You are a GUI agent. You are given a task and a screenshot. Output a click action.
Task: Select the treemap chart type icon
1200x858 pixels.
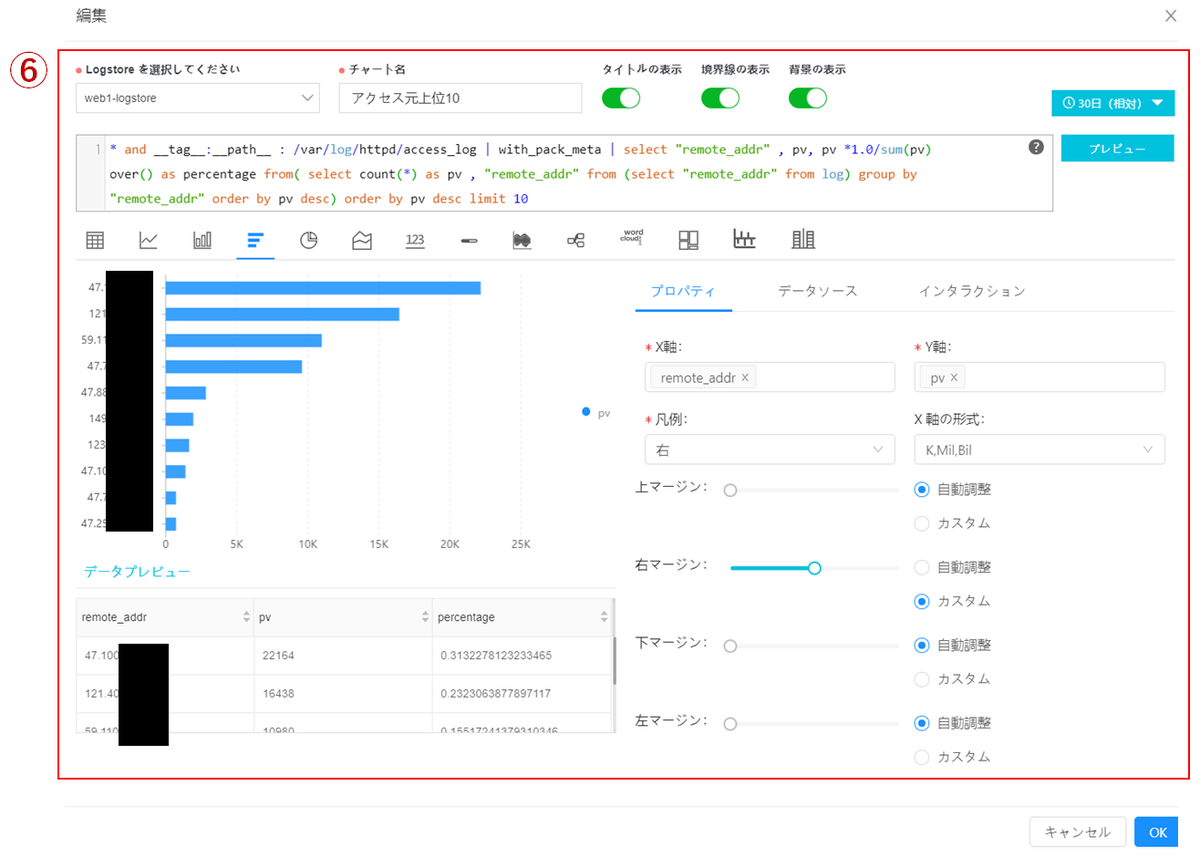[x=688, y=240]
